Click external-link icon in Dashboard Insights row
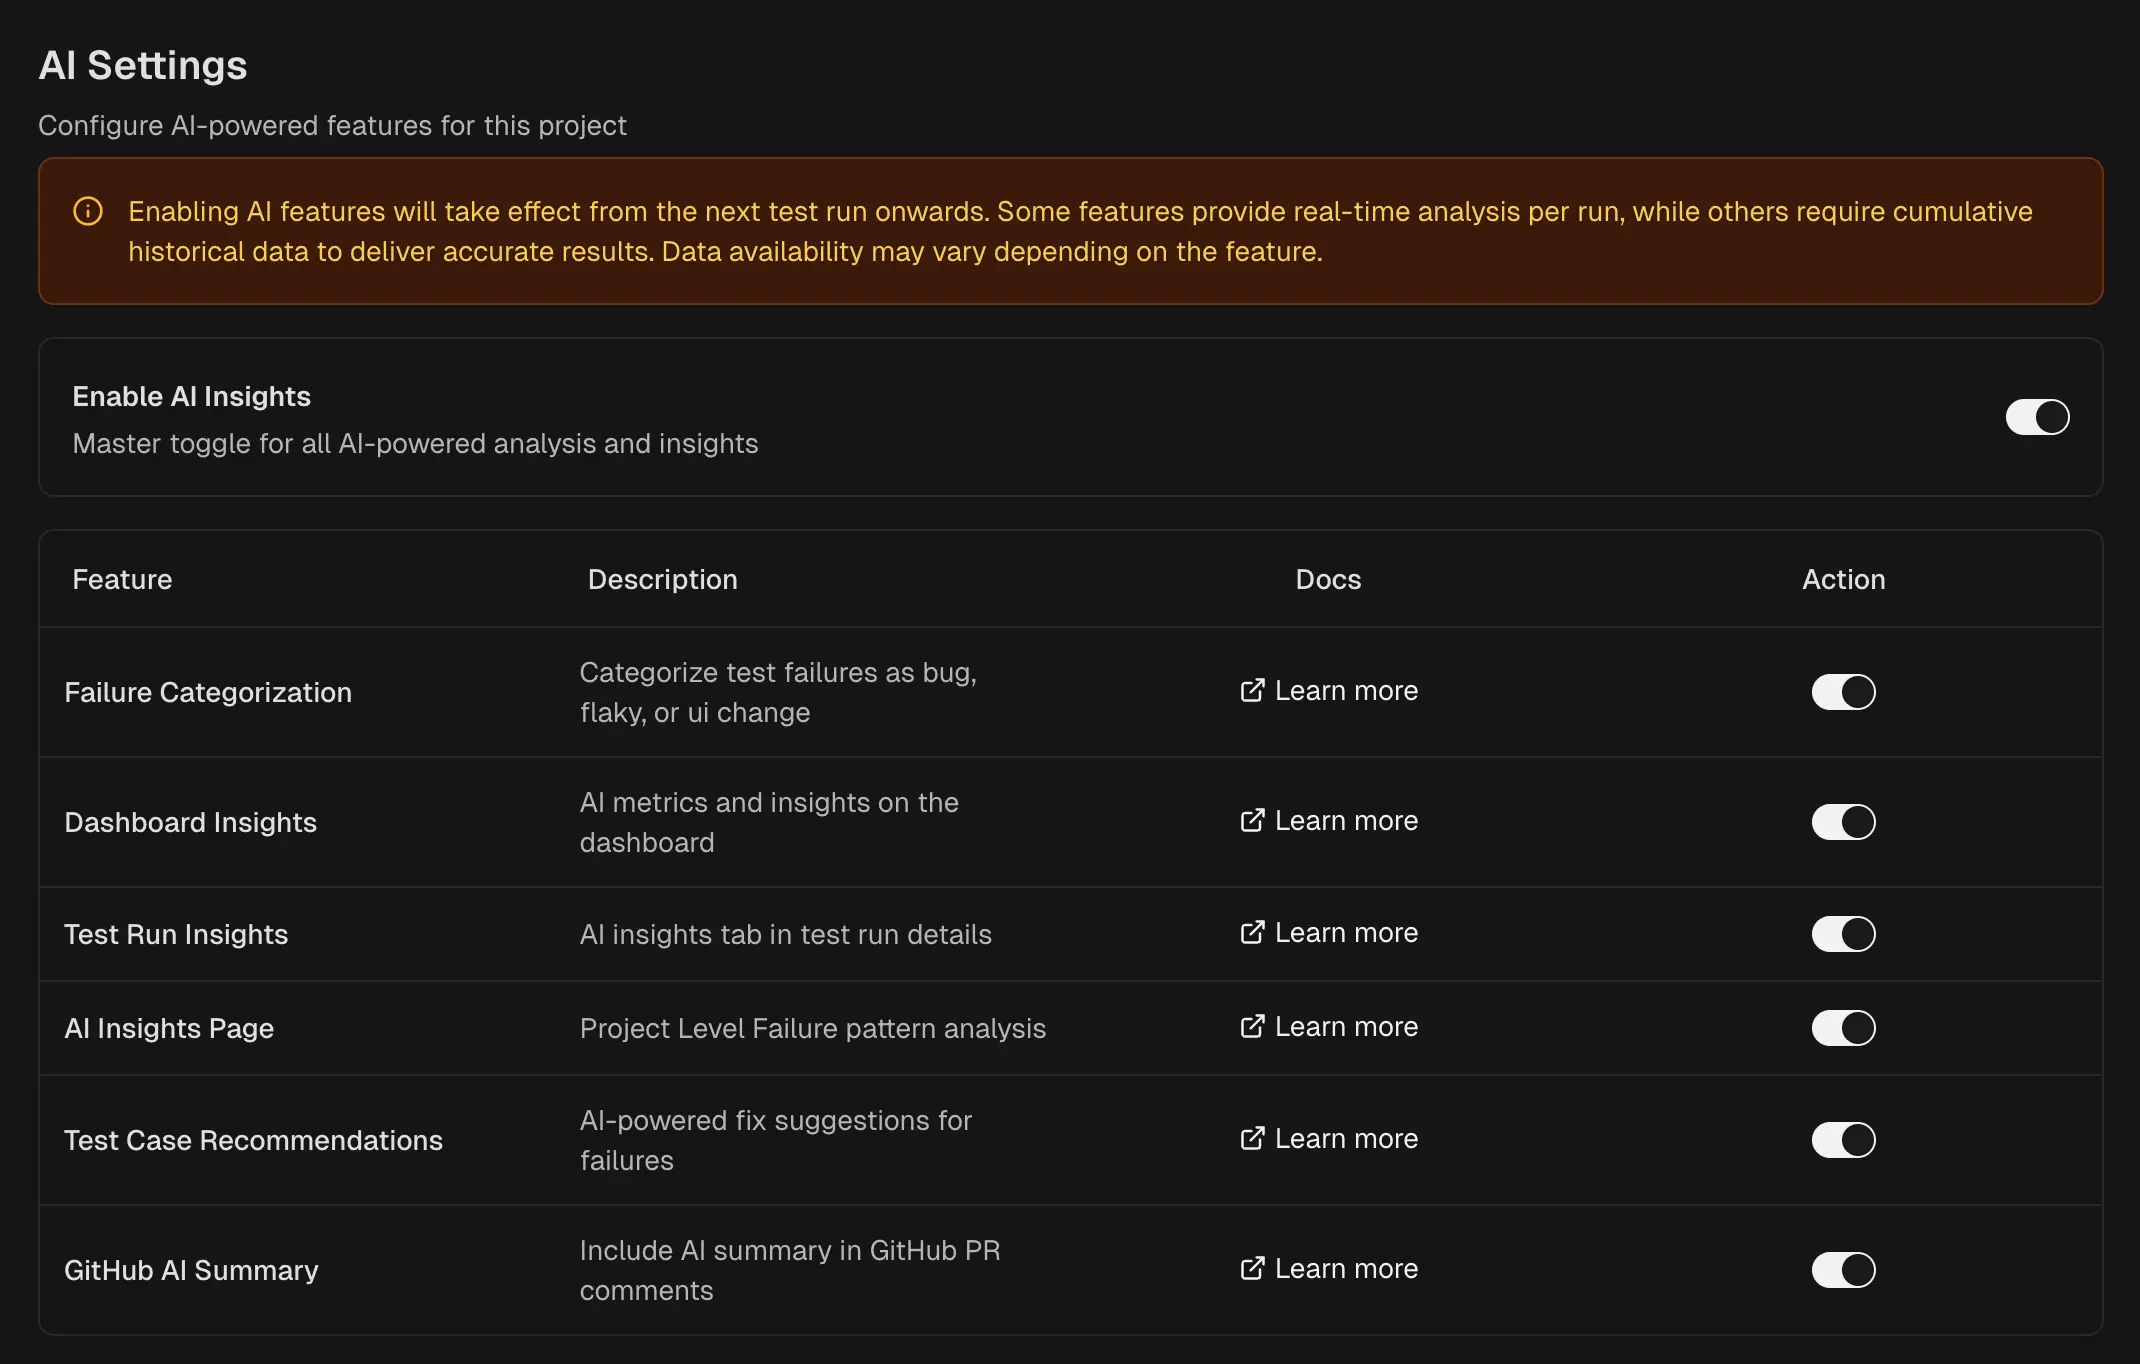 pos(1252,821)
